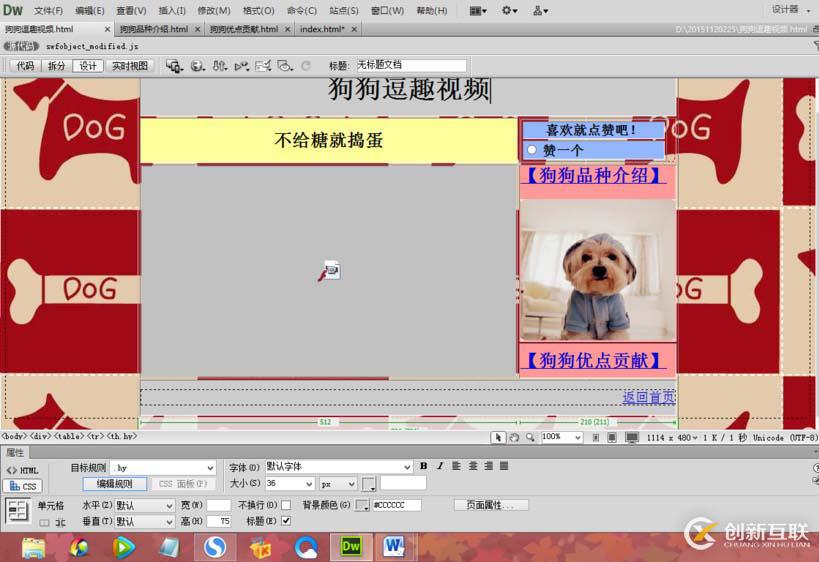Select the 赞一个 radio button
Screen dimensions: 819x562
tap(532, 150)
